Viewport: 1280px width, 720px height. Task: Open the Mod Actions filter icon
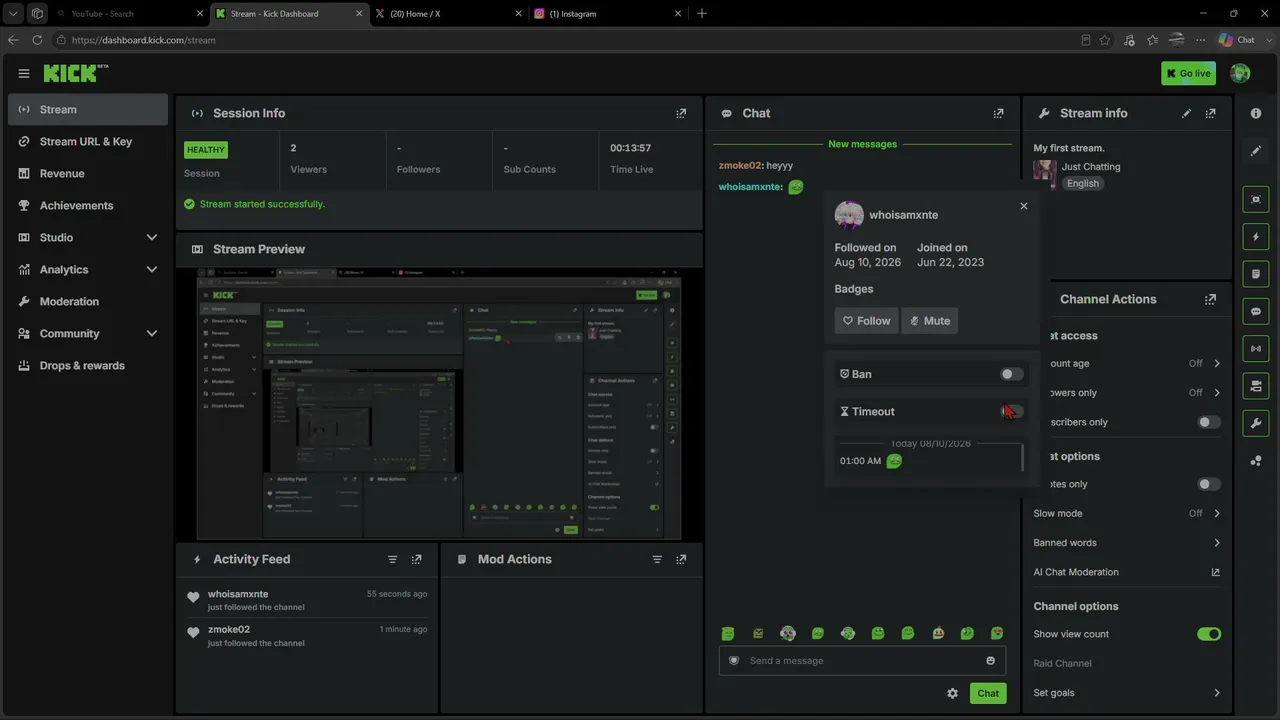pyautogui.click(x=657, y=560)
